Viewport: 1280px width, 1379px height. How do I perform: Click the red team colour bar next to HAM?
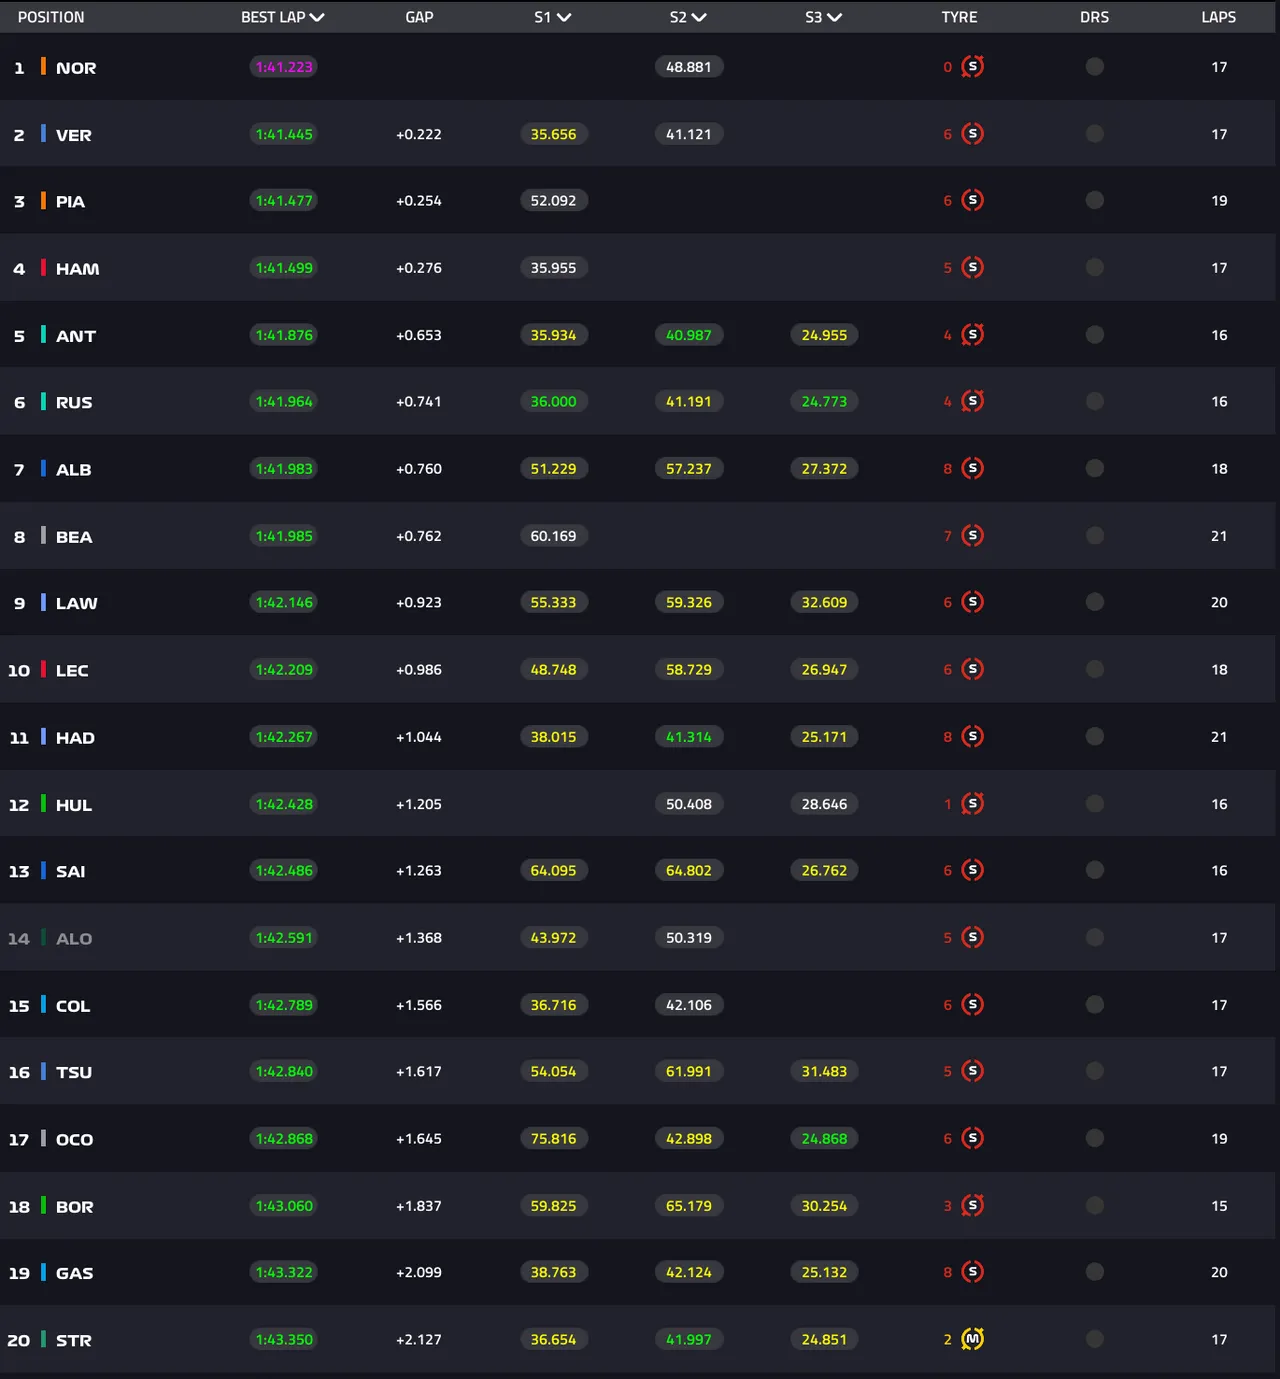(43, 267)
